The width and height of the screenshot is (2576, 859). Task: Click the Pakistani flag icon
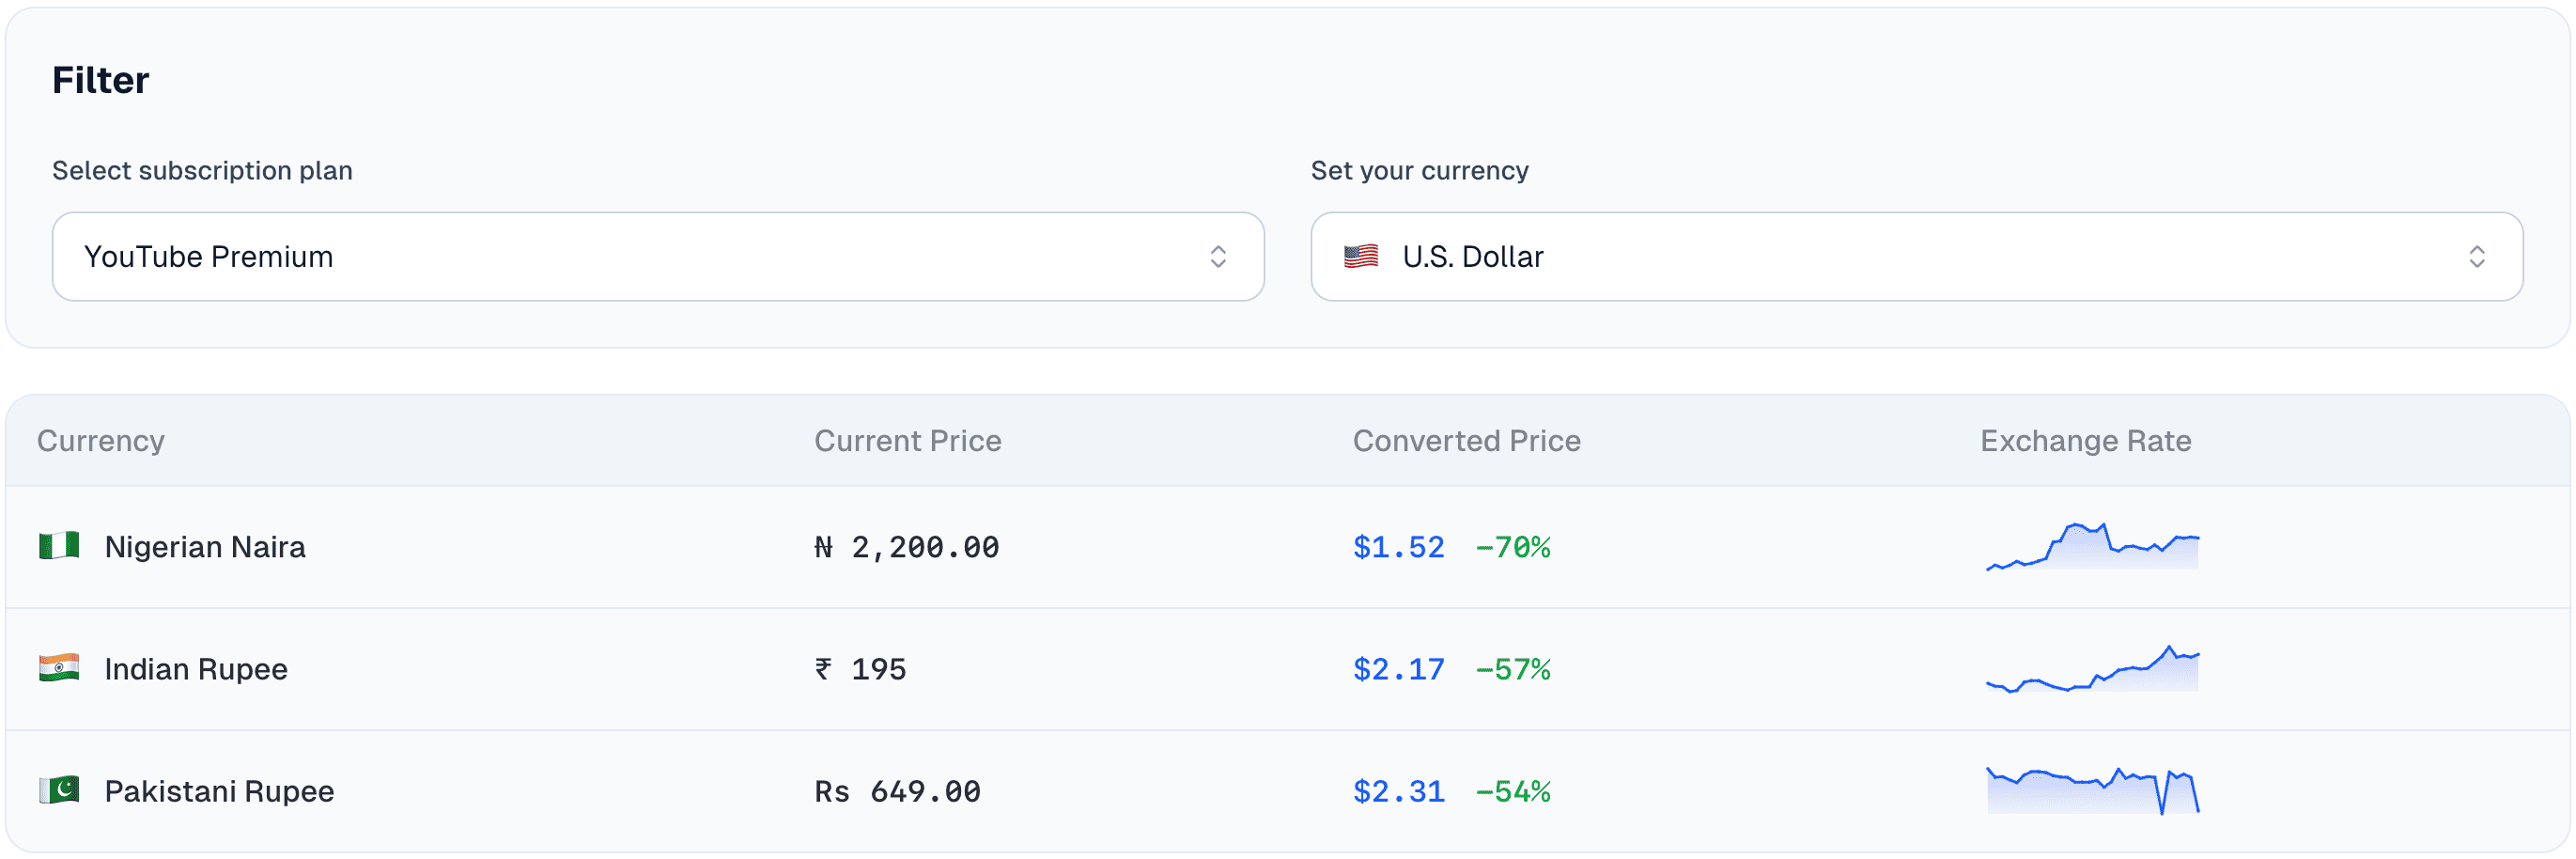60,790
